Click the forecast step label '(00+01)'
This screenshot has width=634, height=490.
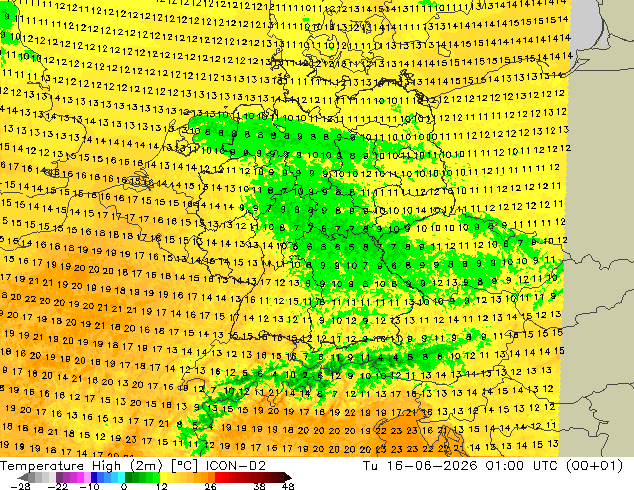594,466
